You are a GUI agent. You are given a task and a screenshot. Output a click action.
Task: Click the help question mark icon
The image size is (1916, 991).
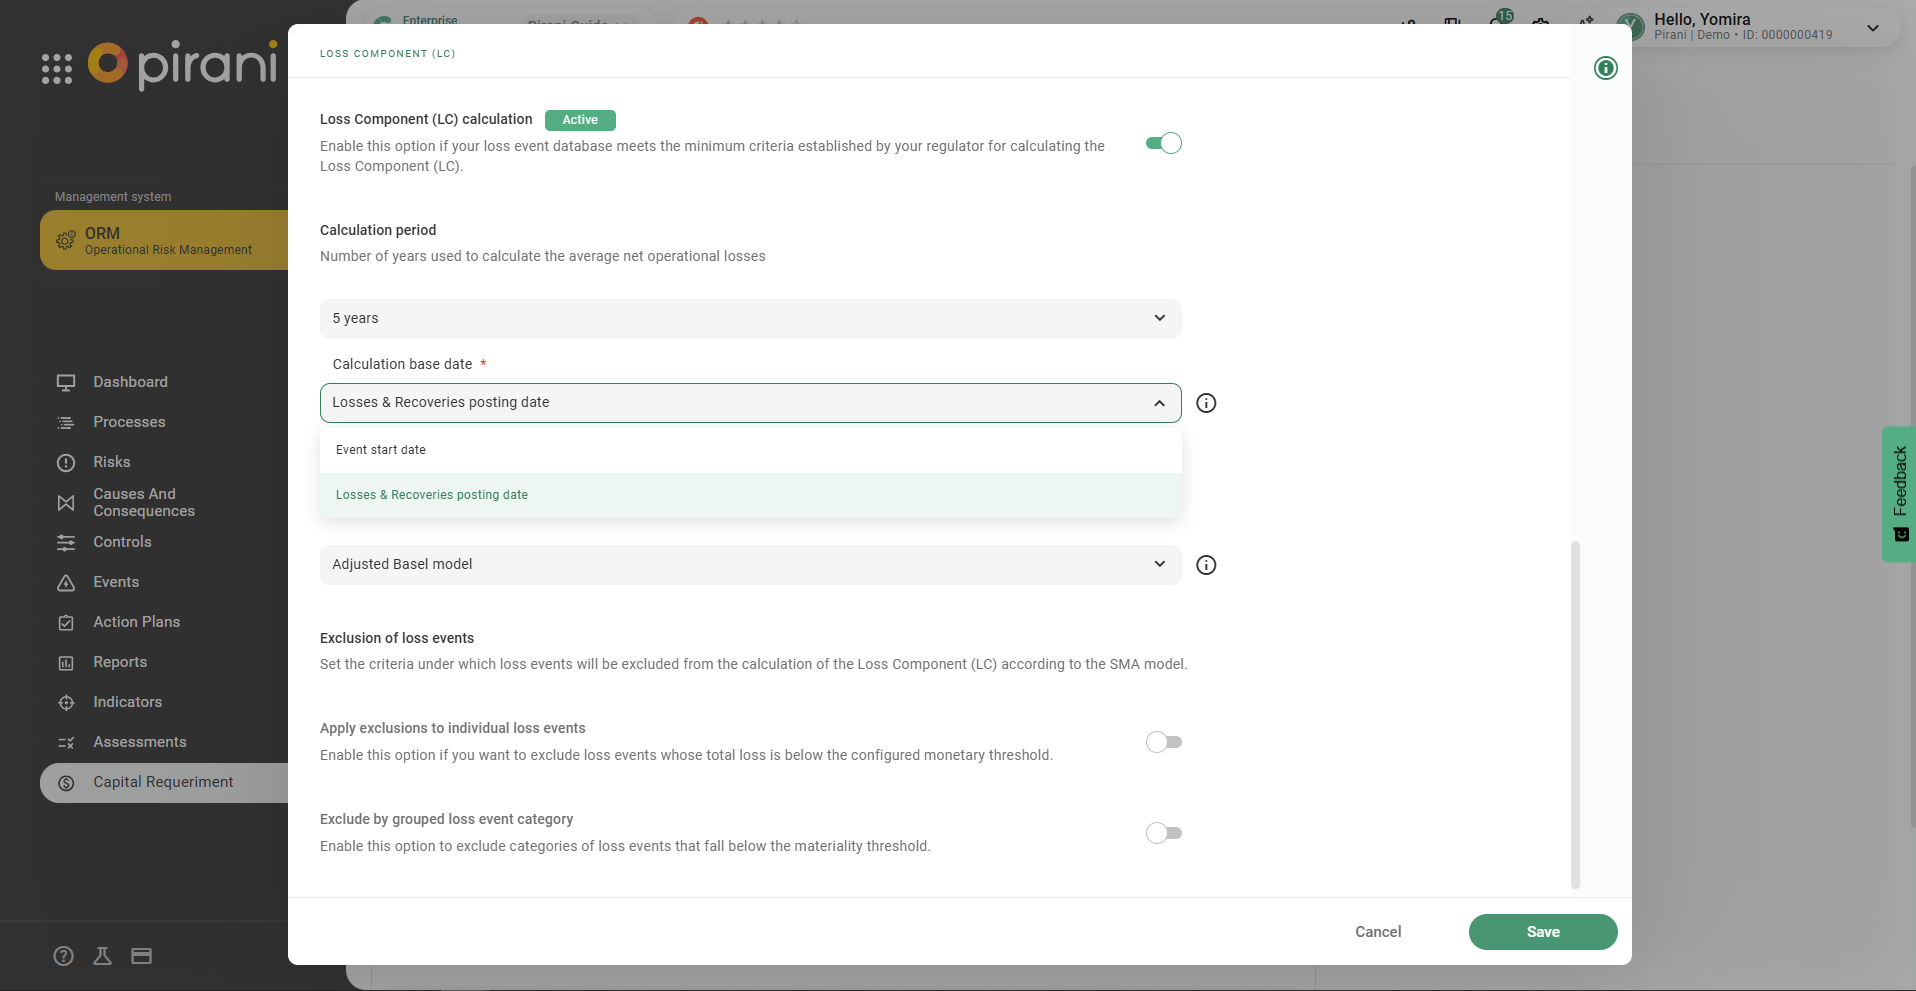tap(64, 956)
